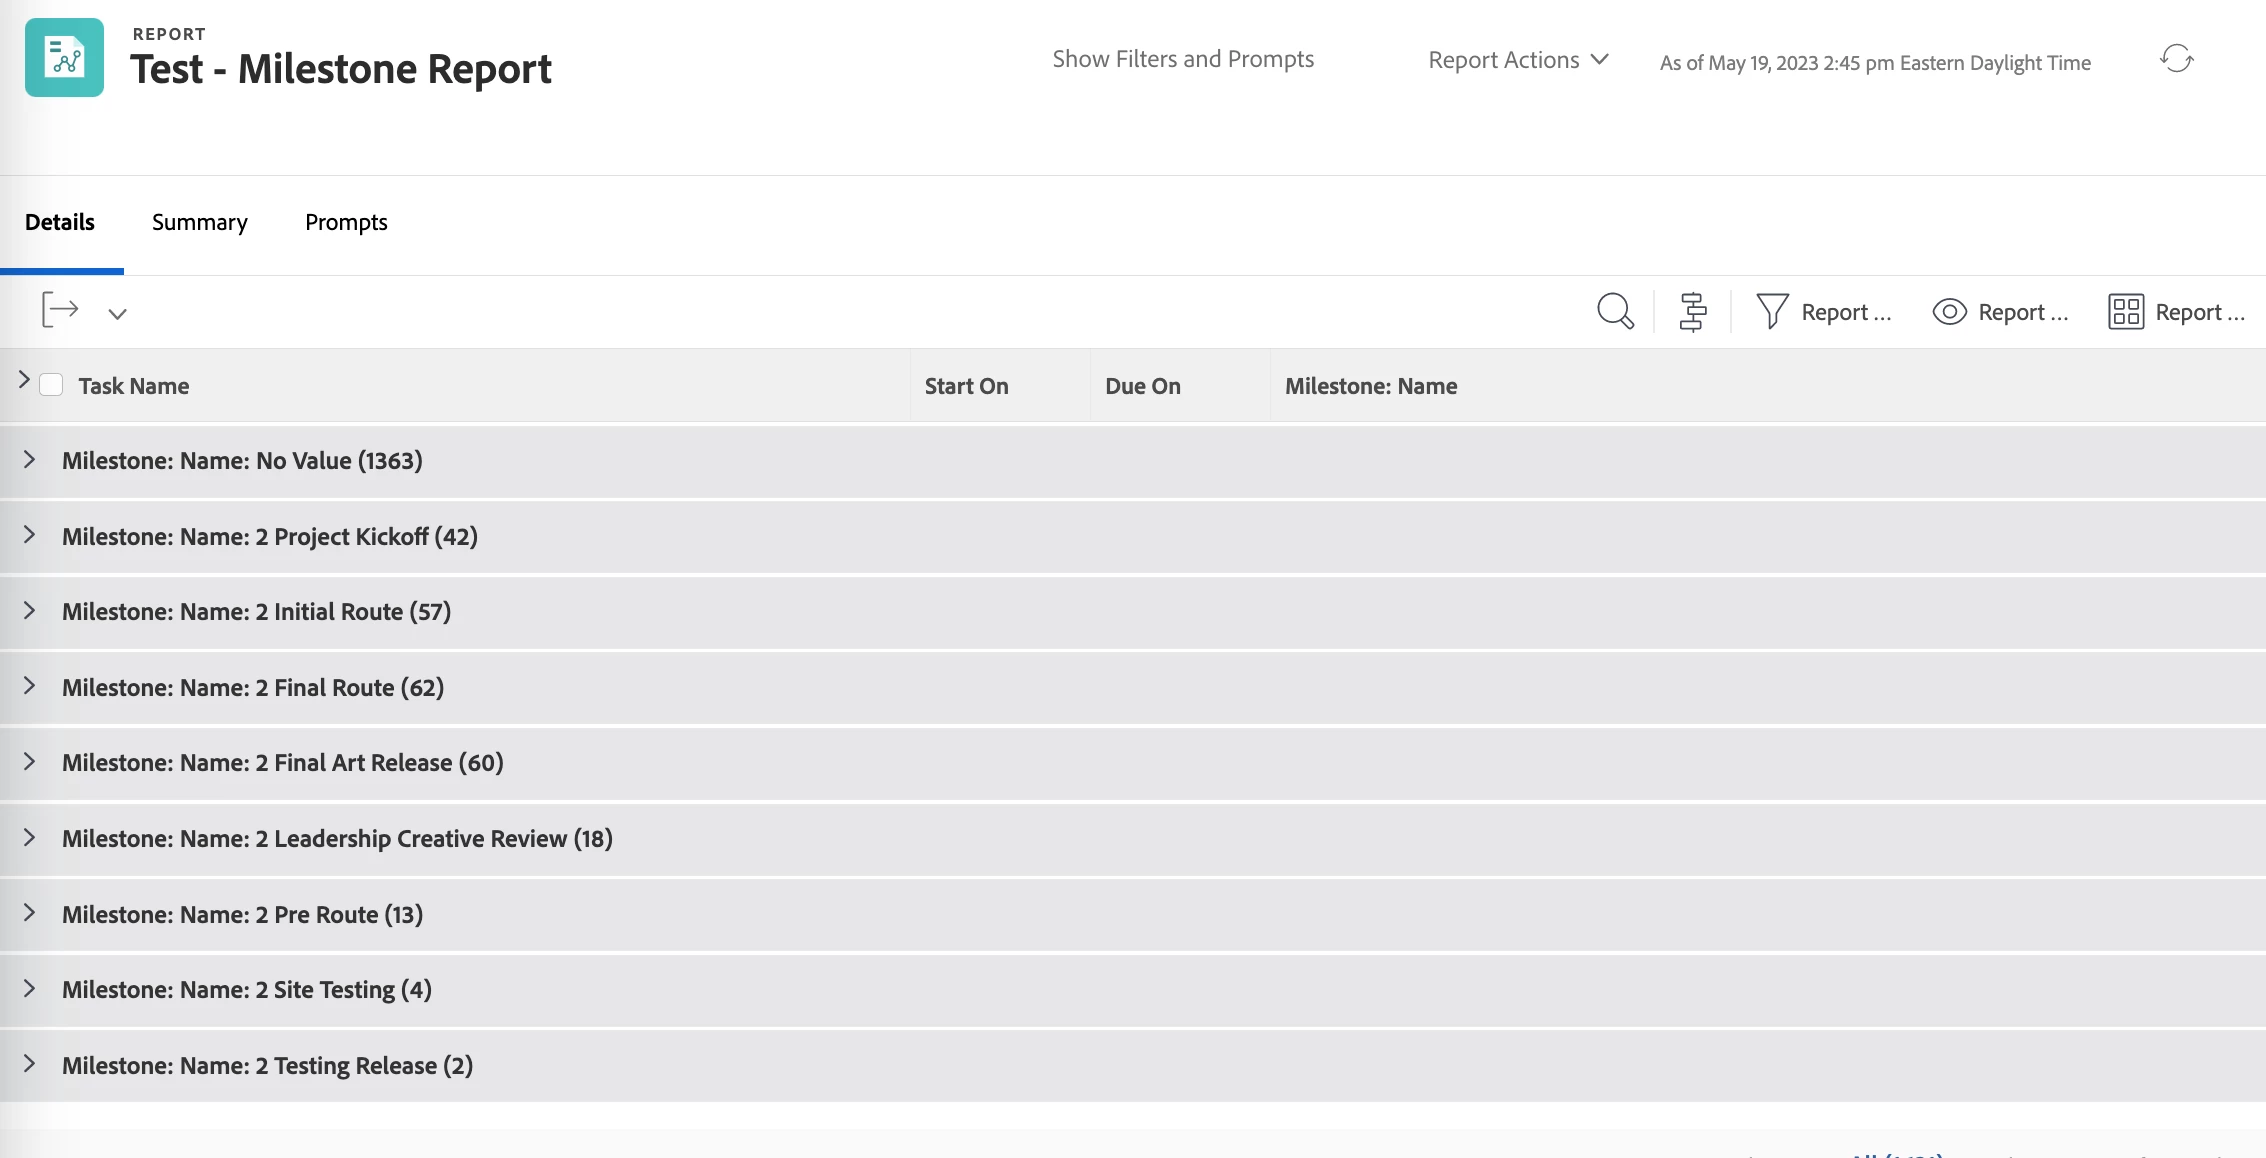This screenshot has height=1158, width=2266.
Task: Open the Report grouping grid icon
Action: [x=2126, y=312]
